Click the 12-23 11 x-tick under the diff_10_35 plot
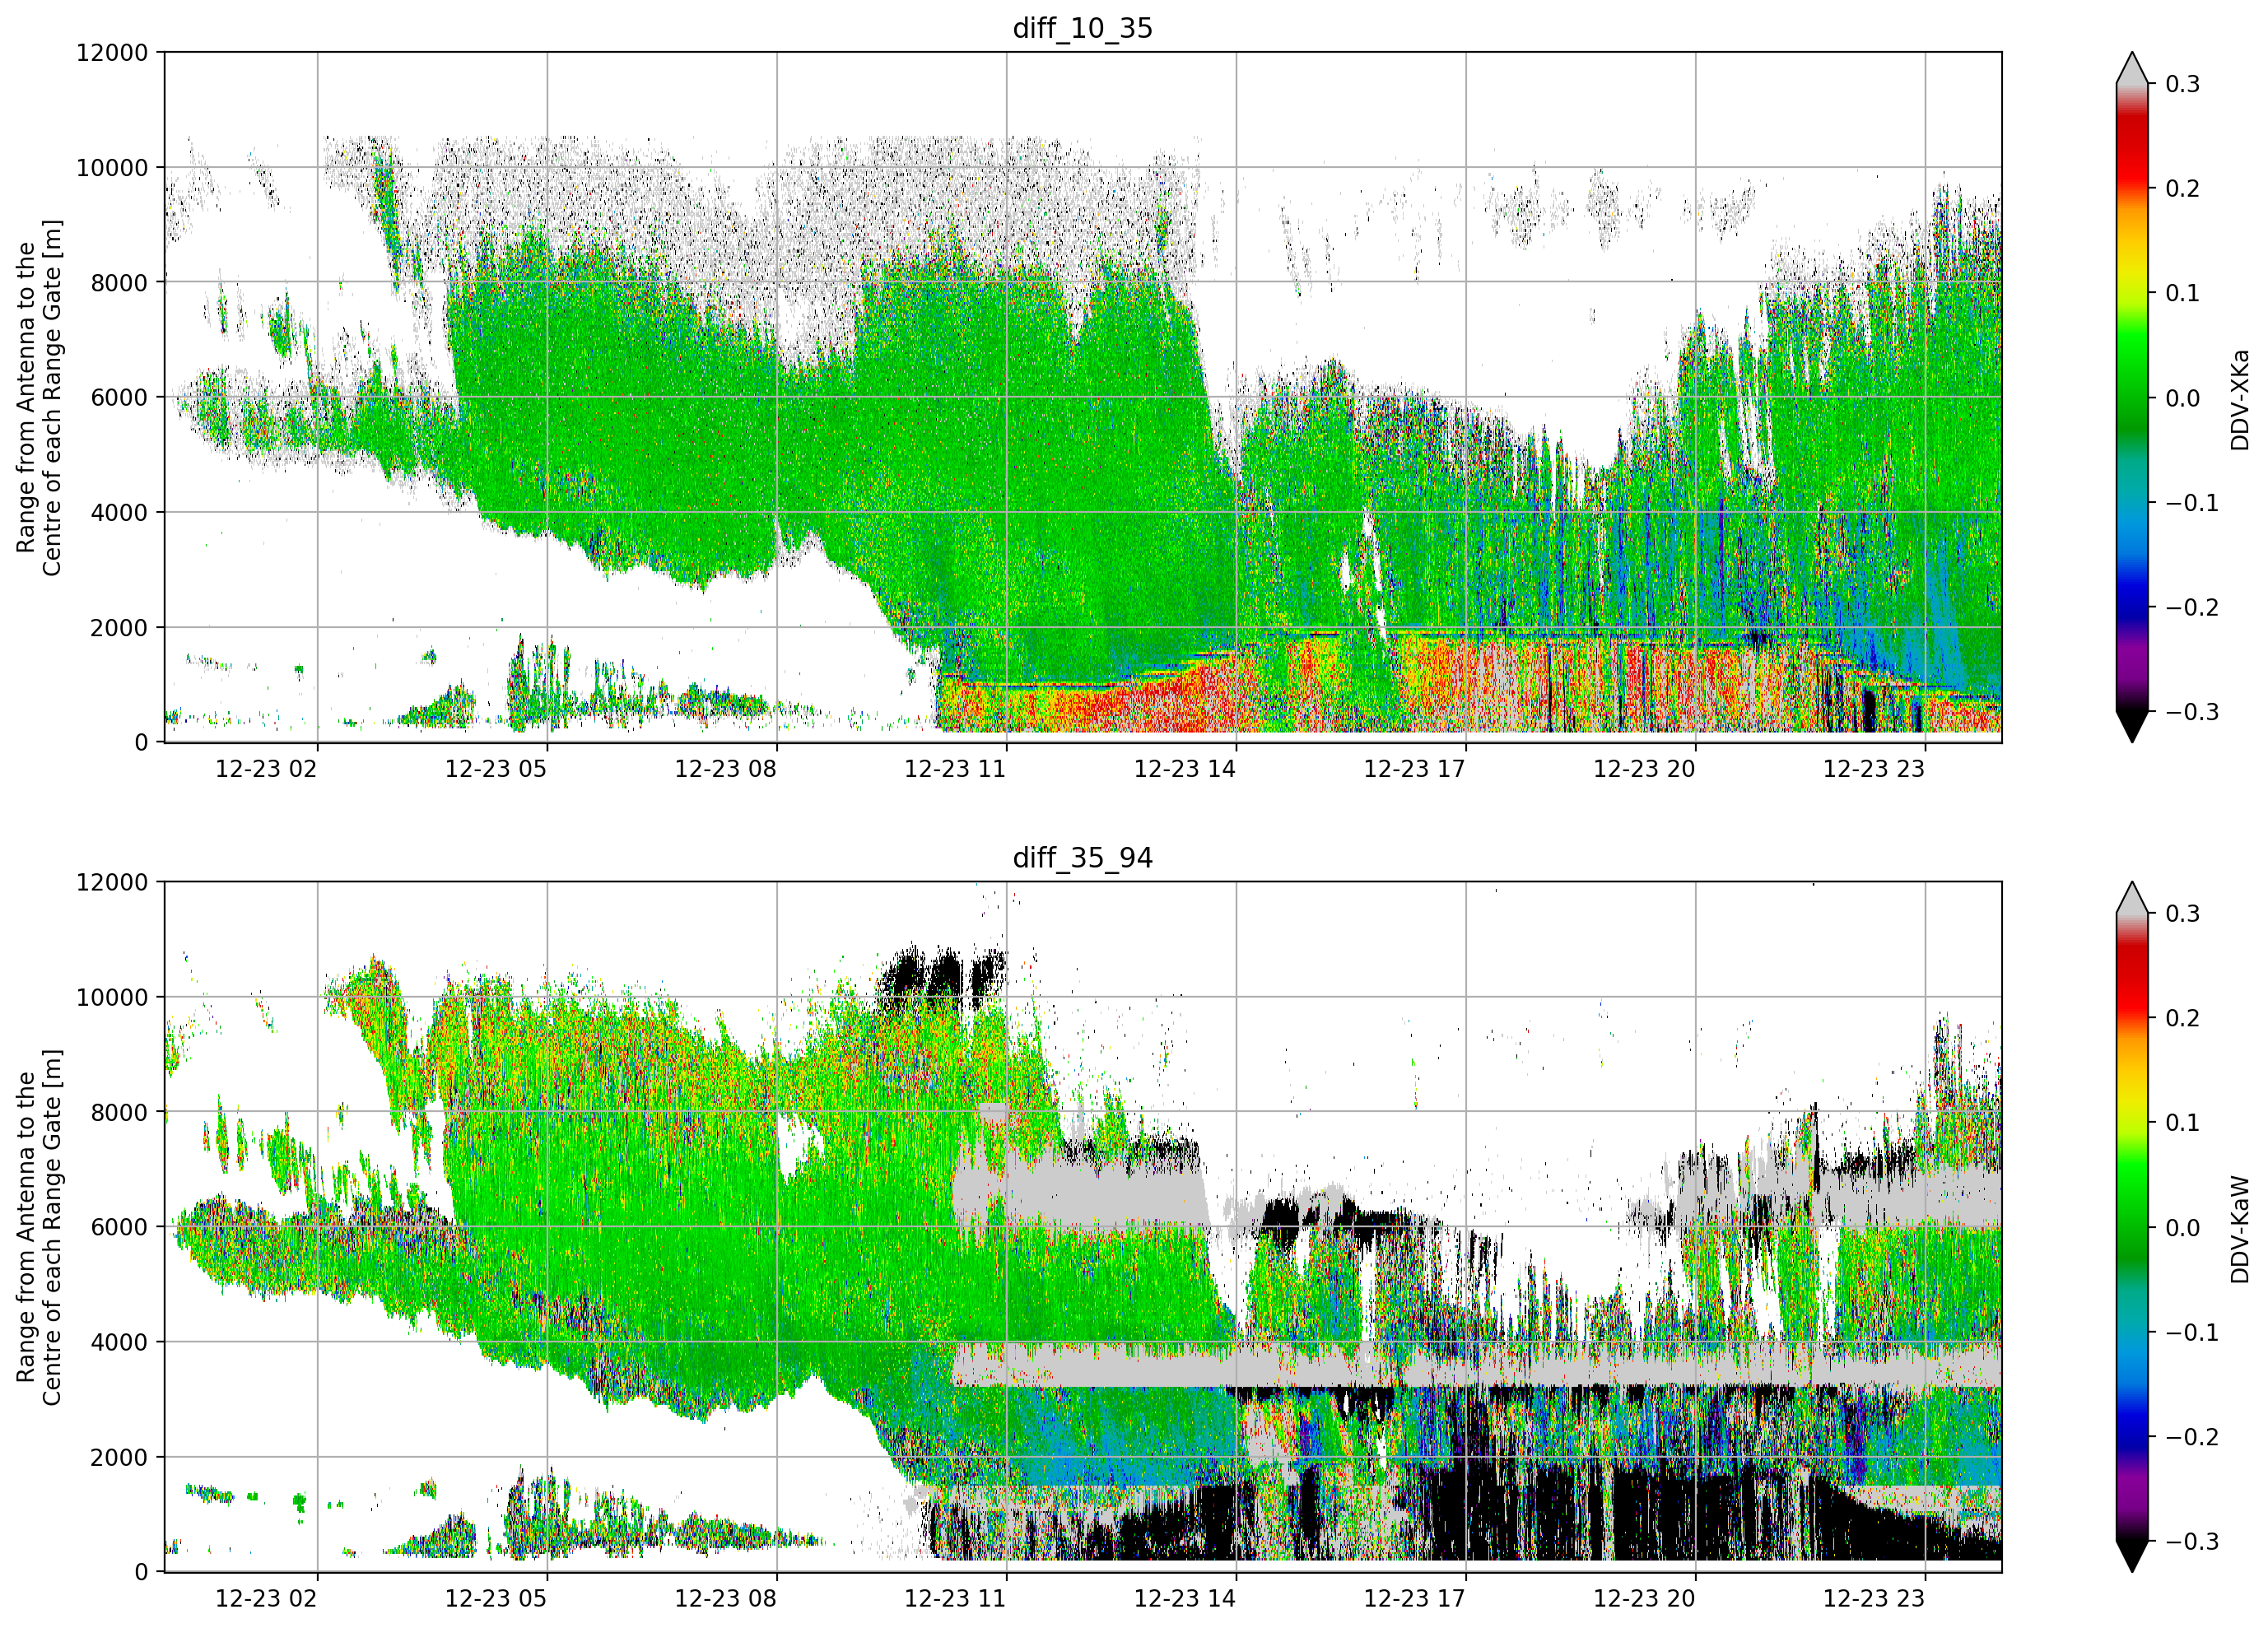 coord(955,769)
